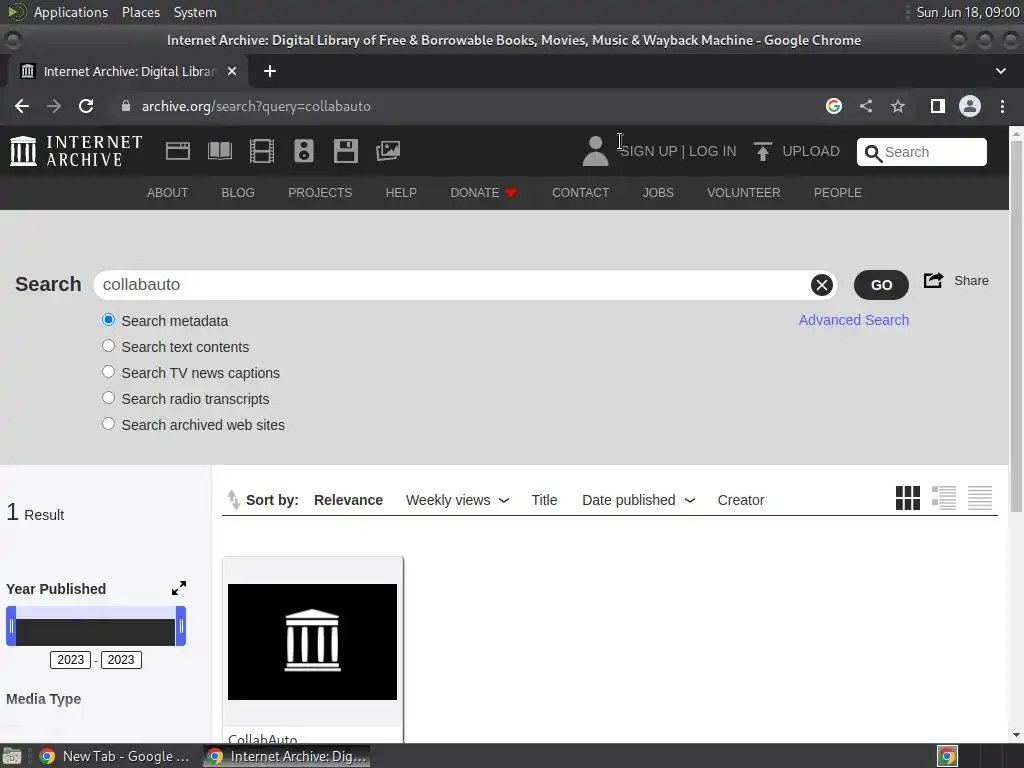Reload the page in Chrome

(86, 106)
